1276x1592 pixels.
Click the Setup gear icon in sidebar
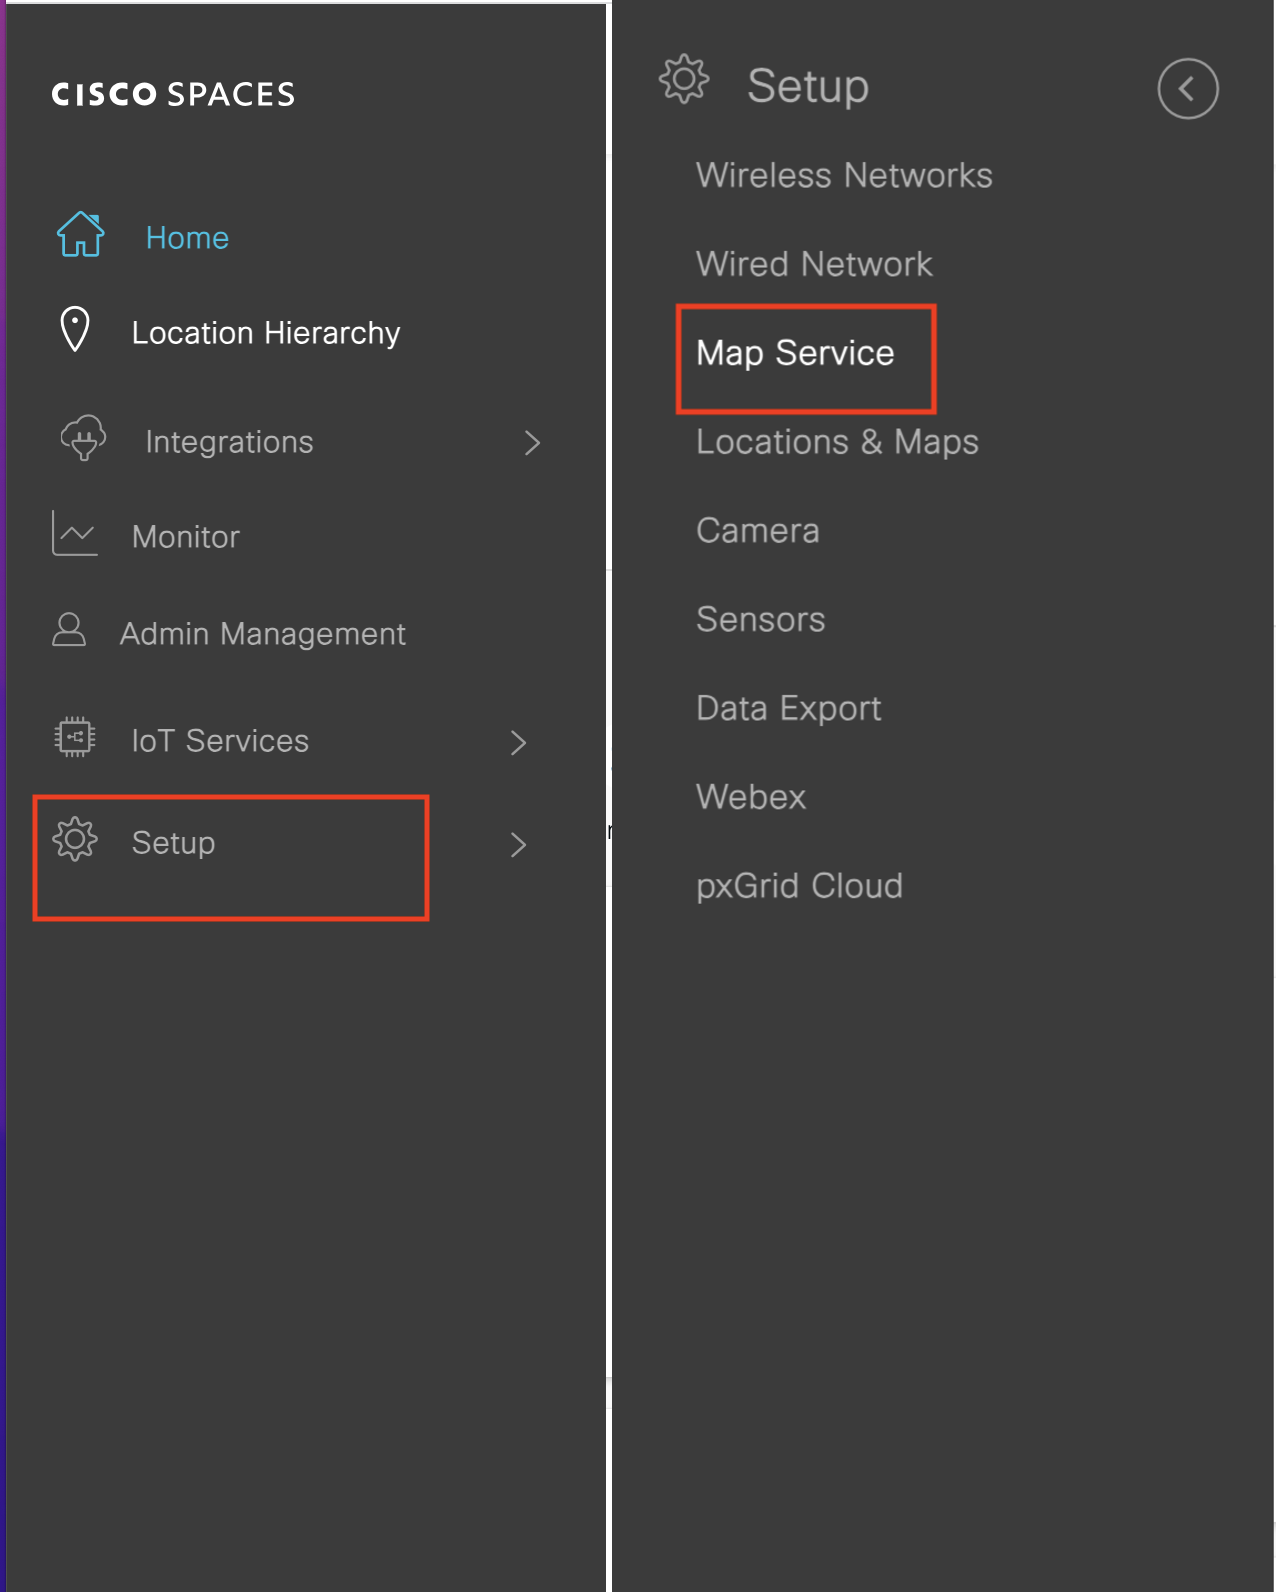pyautogui.click(x=75, y=840)
